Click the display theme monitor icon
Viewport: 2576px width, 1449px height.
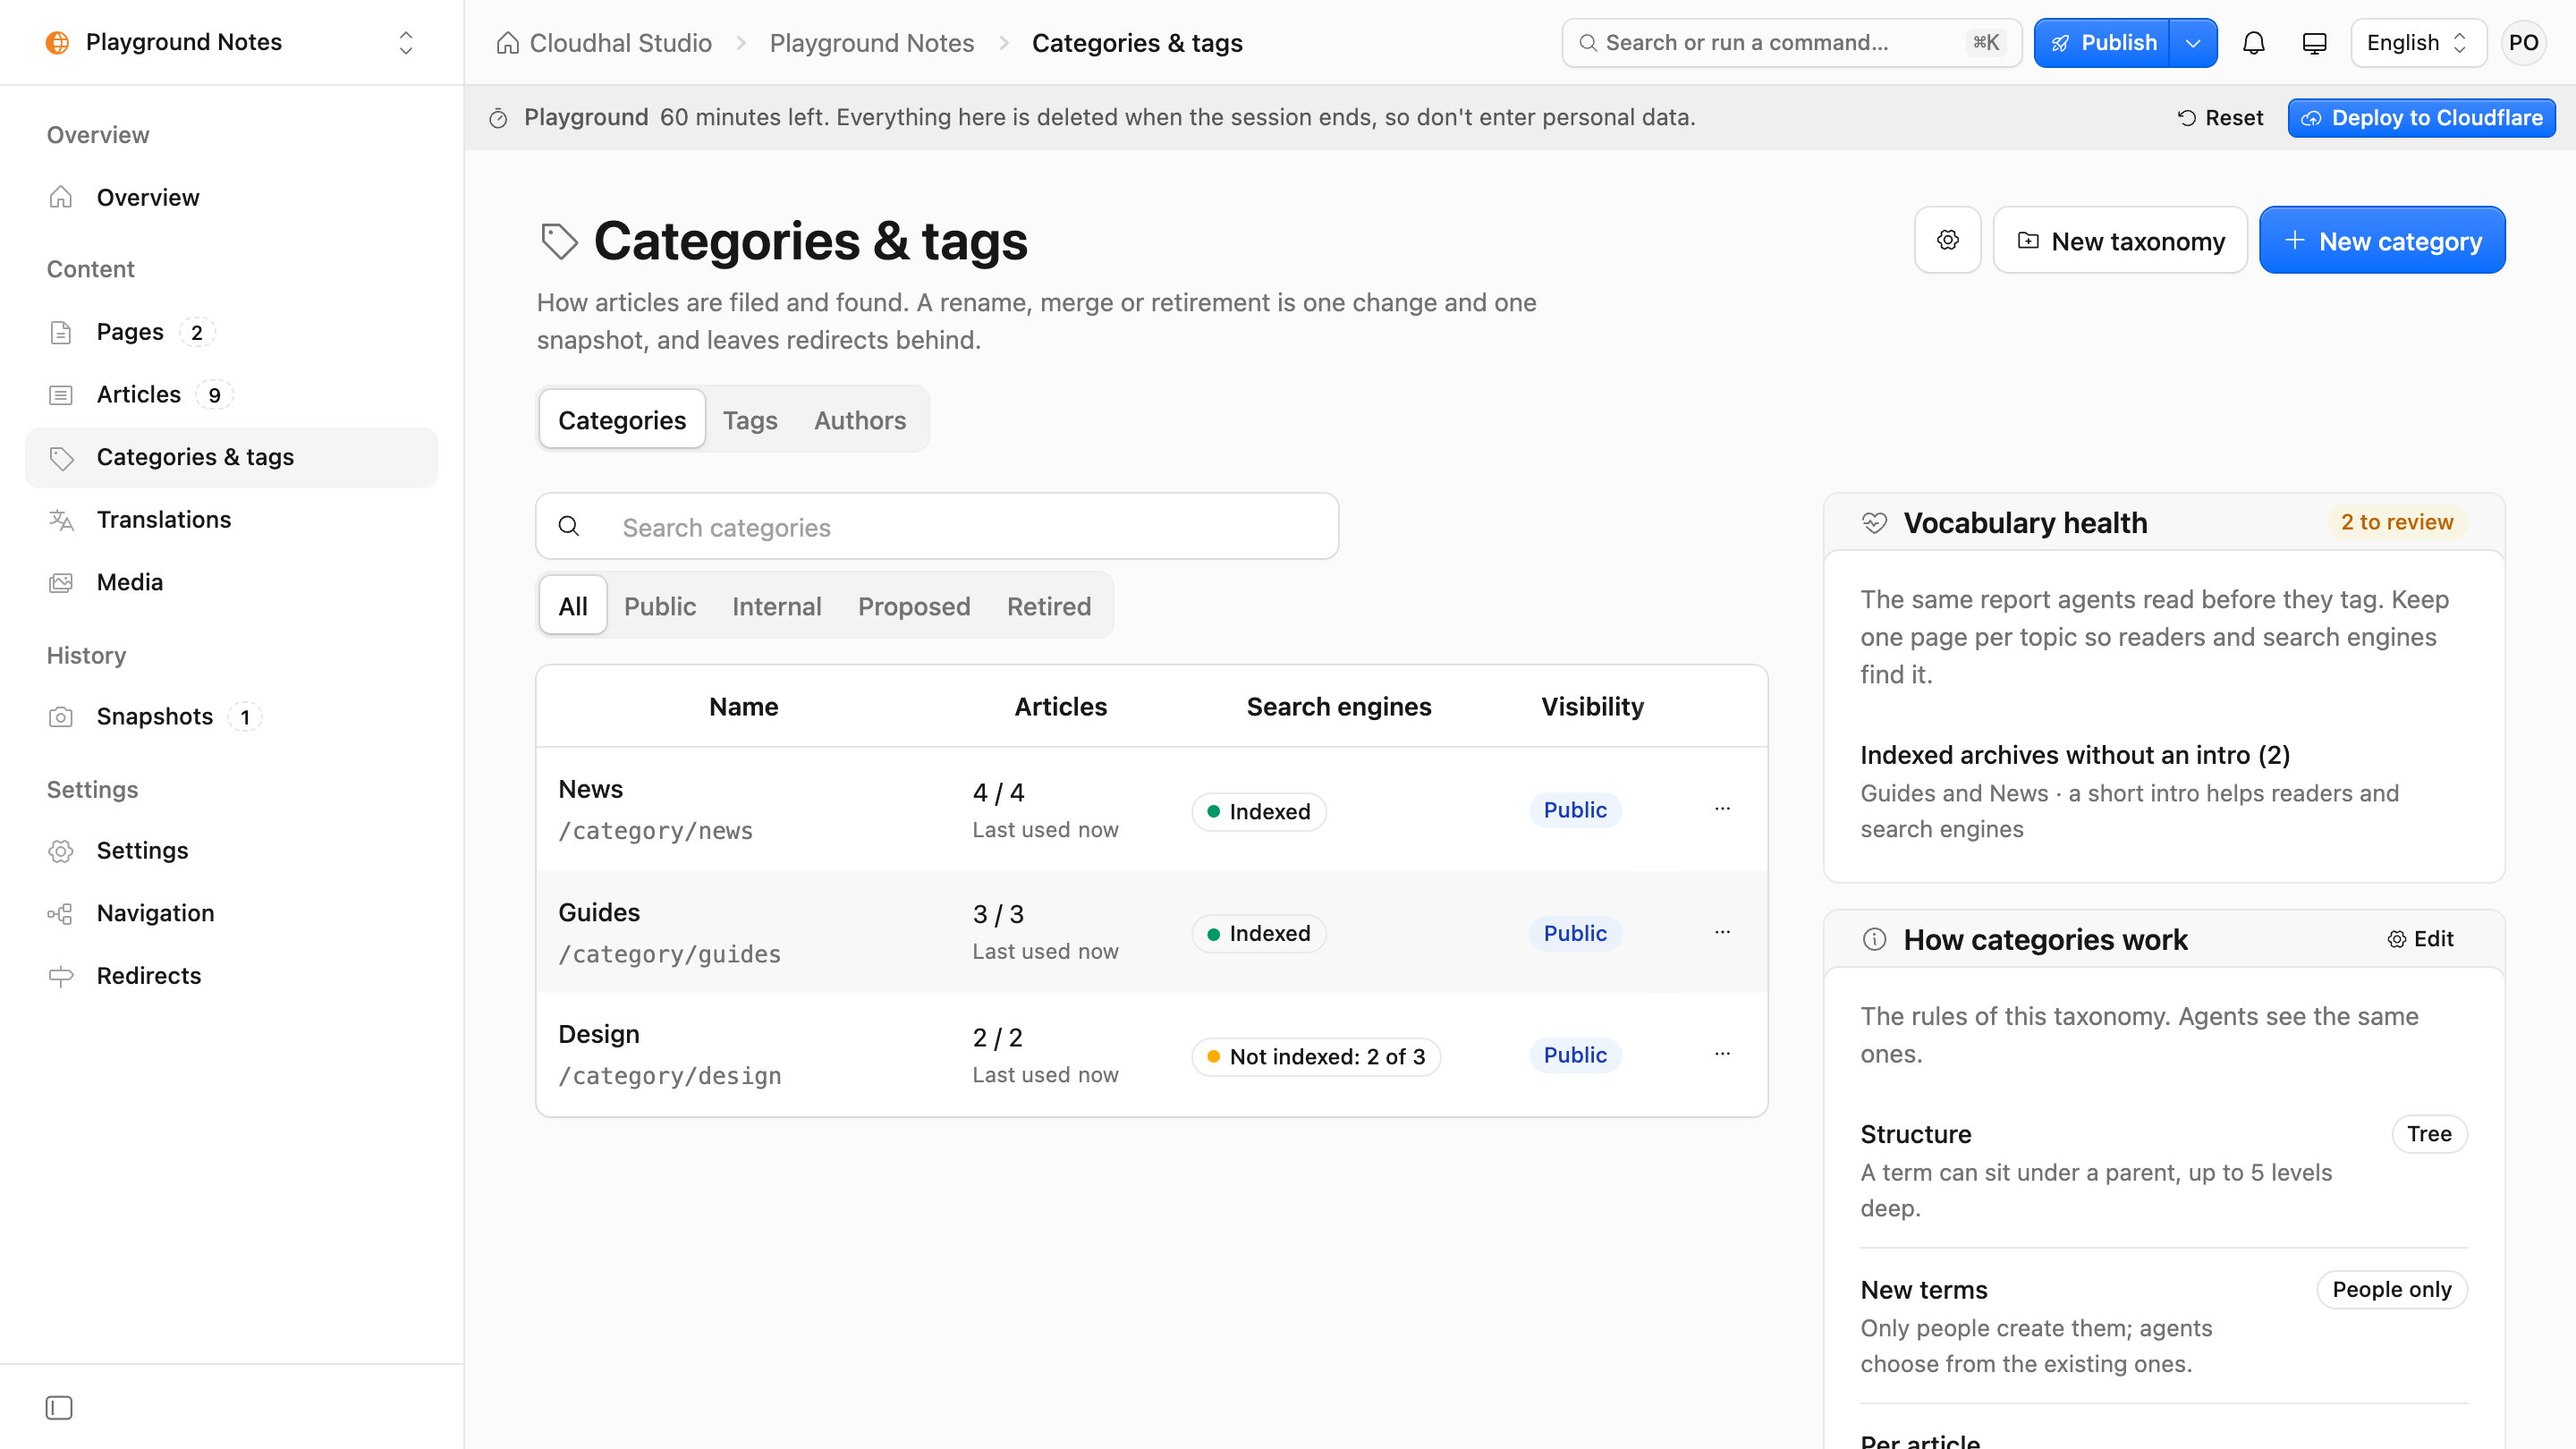click(2314, 43)
